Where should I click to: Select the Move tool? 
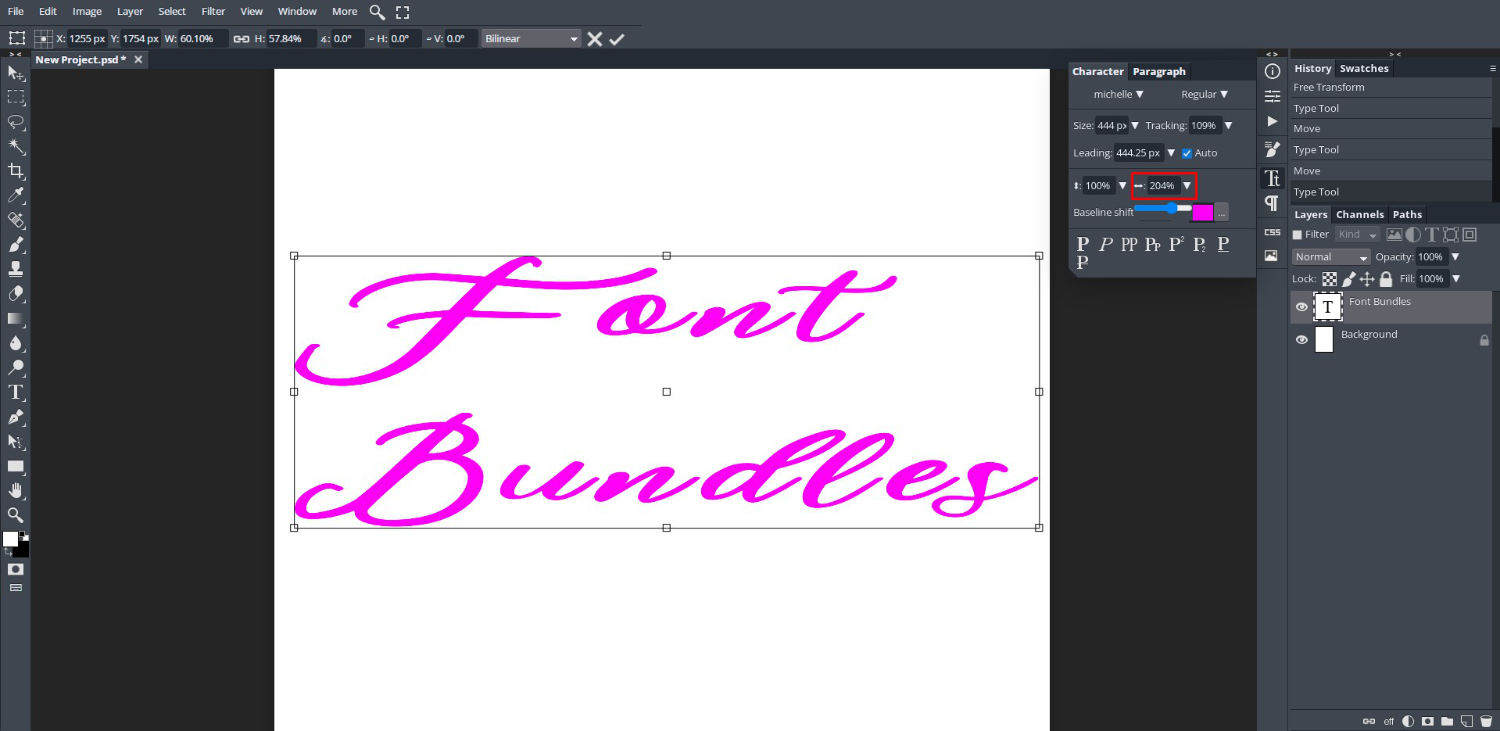click(16, 73)
